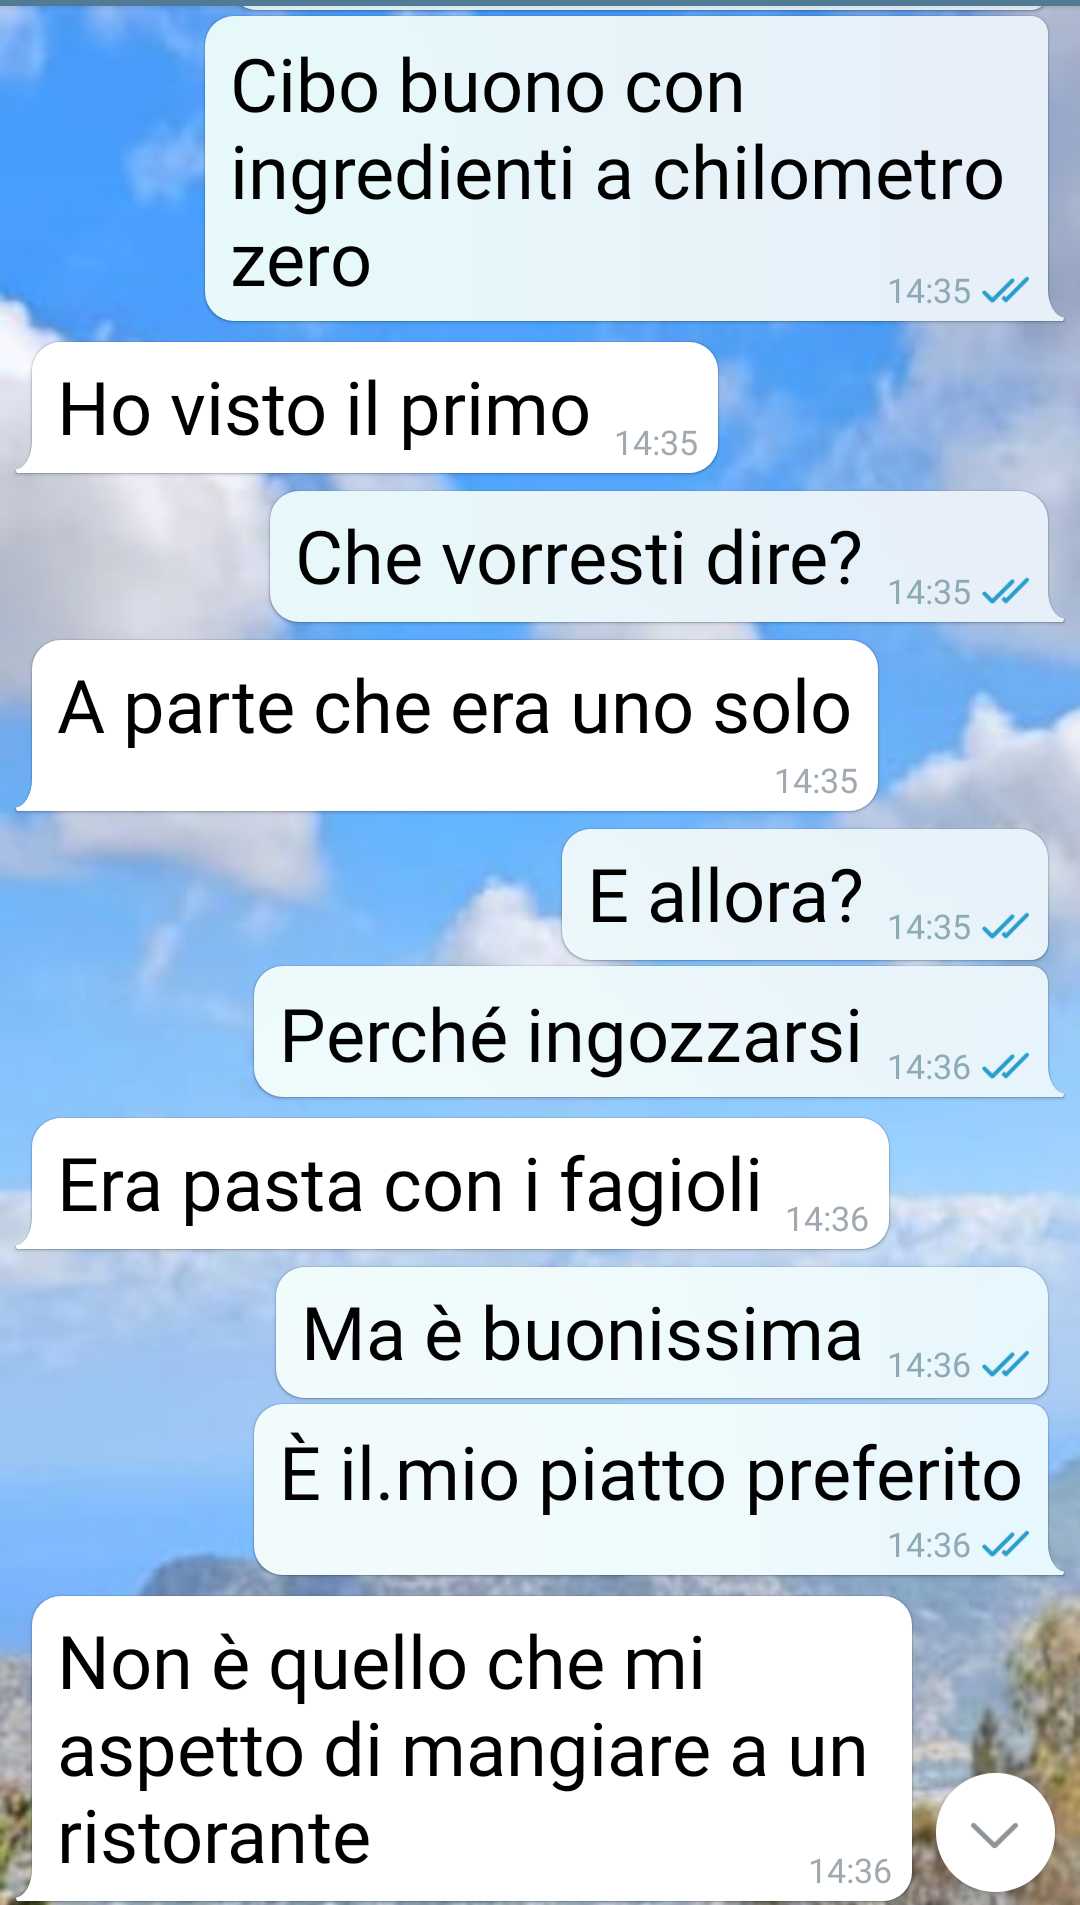1080x1905 pixels.
Task: Tap read ticks beside 'Ma è buonissima'
Action: tap(1004, 1365)
